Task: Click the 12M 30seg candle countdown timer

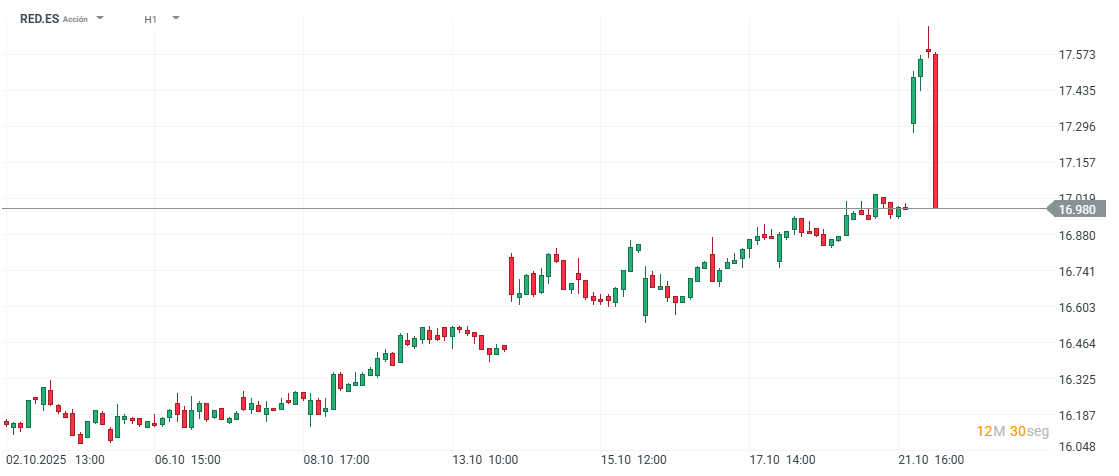Action: (1013, 431)
